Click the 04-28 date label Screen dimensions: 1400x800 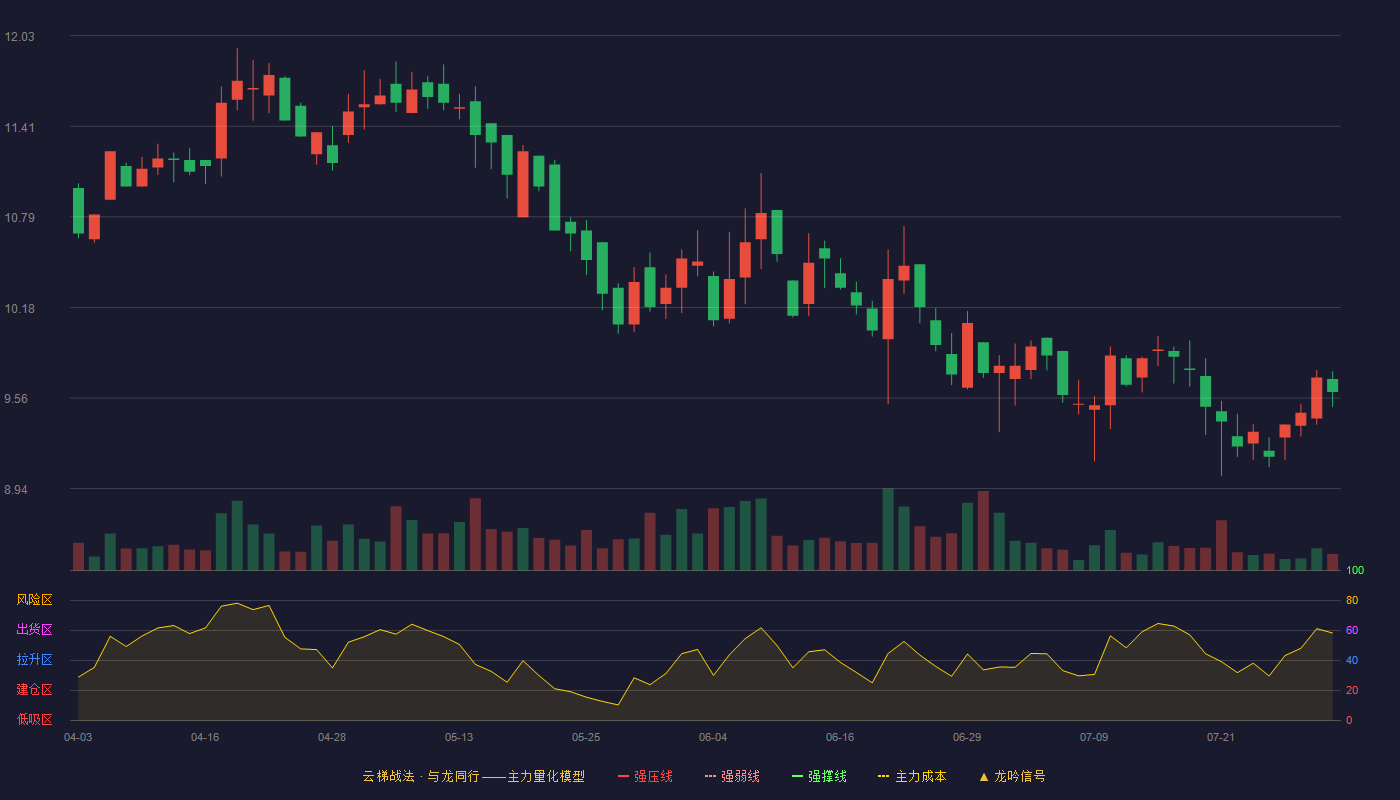(x=332, y=738)
